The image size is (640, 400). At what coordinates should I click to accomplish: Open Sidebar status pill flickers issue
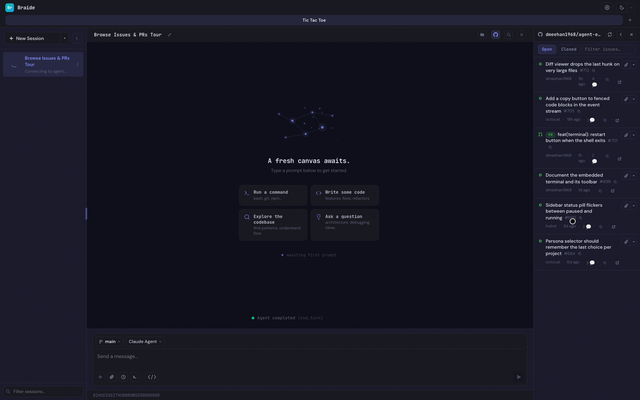click(574, 211)
